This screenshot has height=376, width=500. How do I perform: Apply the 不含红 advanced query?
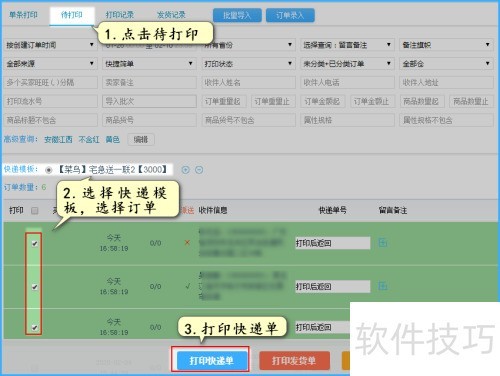point(89,139)
